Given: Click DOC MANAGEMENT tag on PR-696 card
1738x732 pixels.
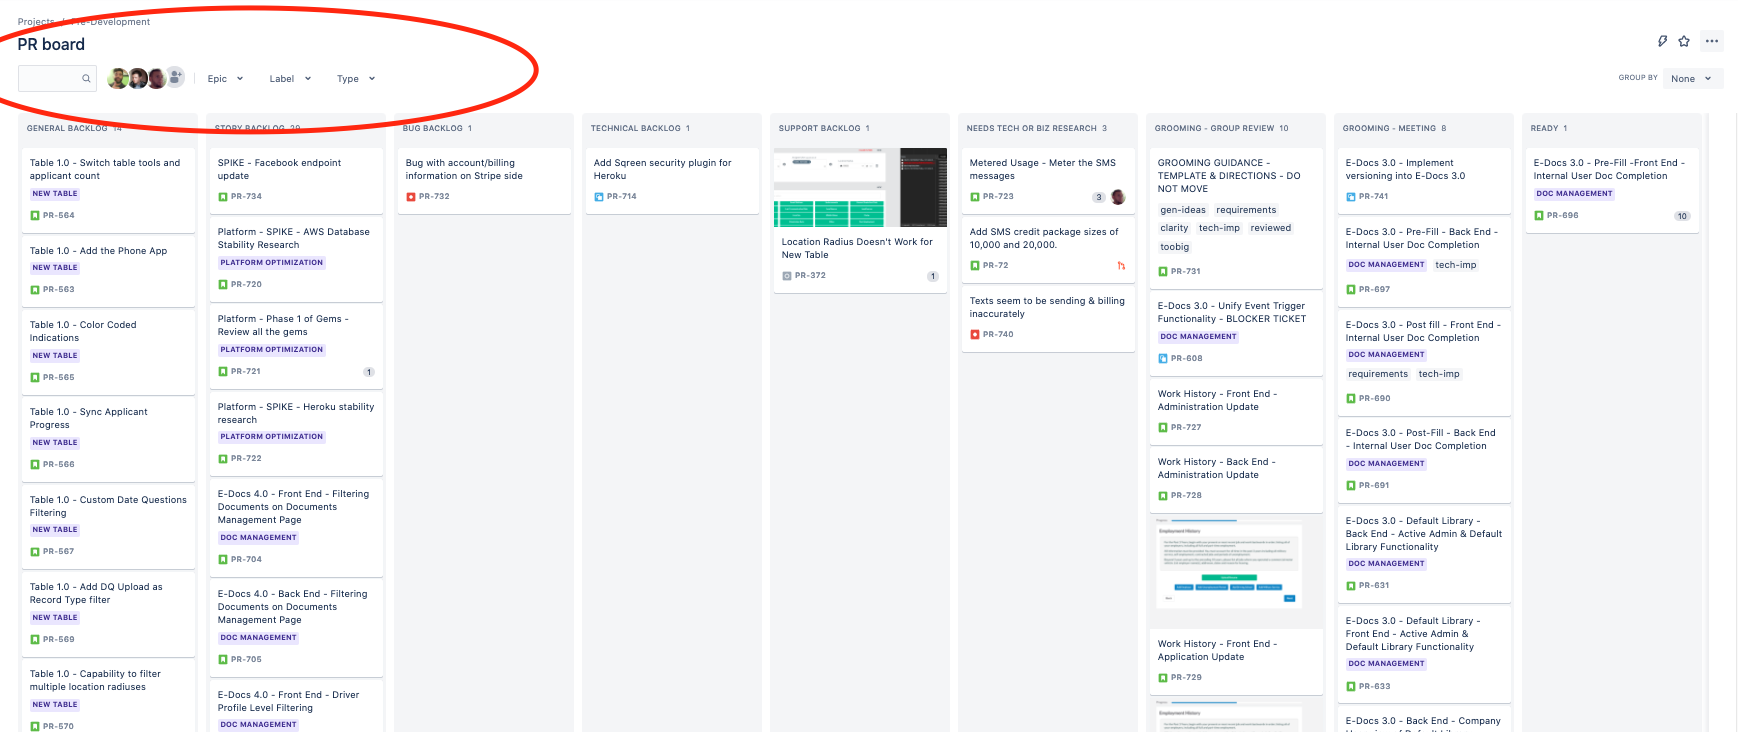Looking at the screenshot, I should (1574, 194).
